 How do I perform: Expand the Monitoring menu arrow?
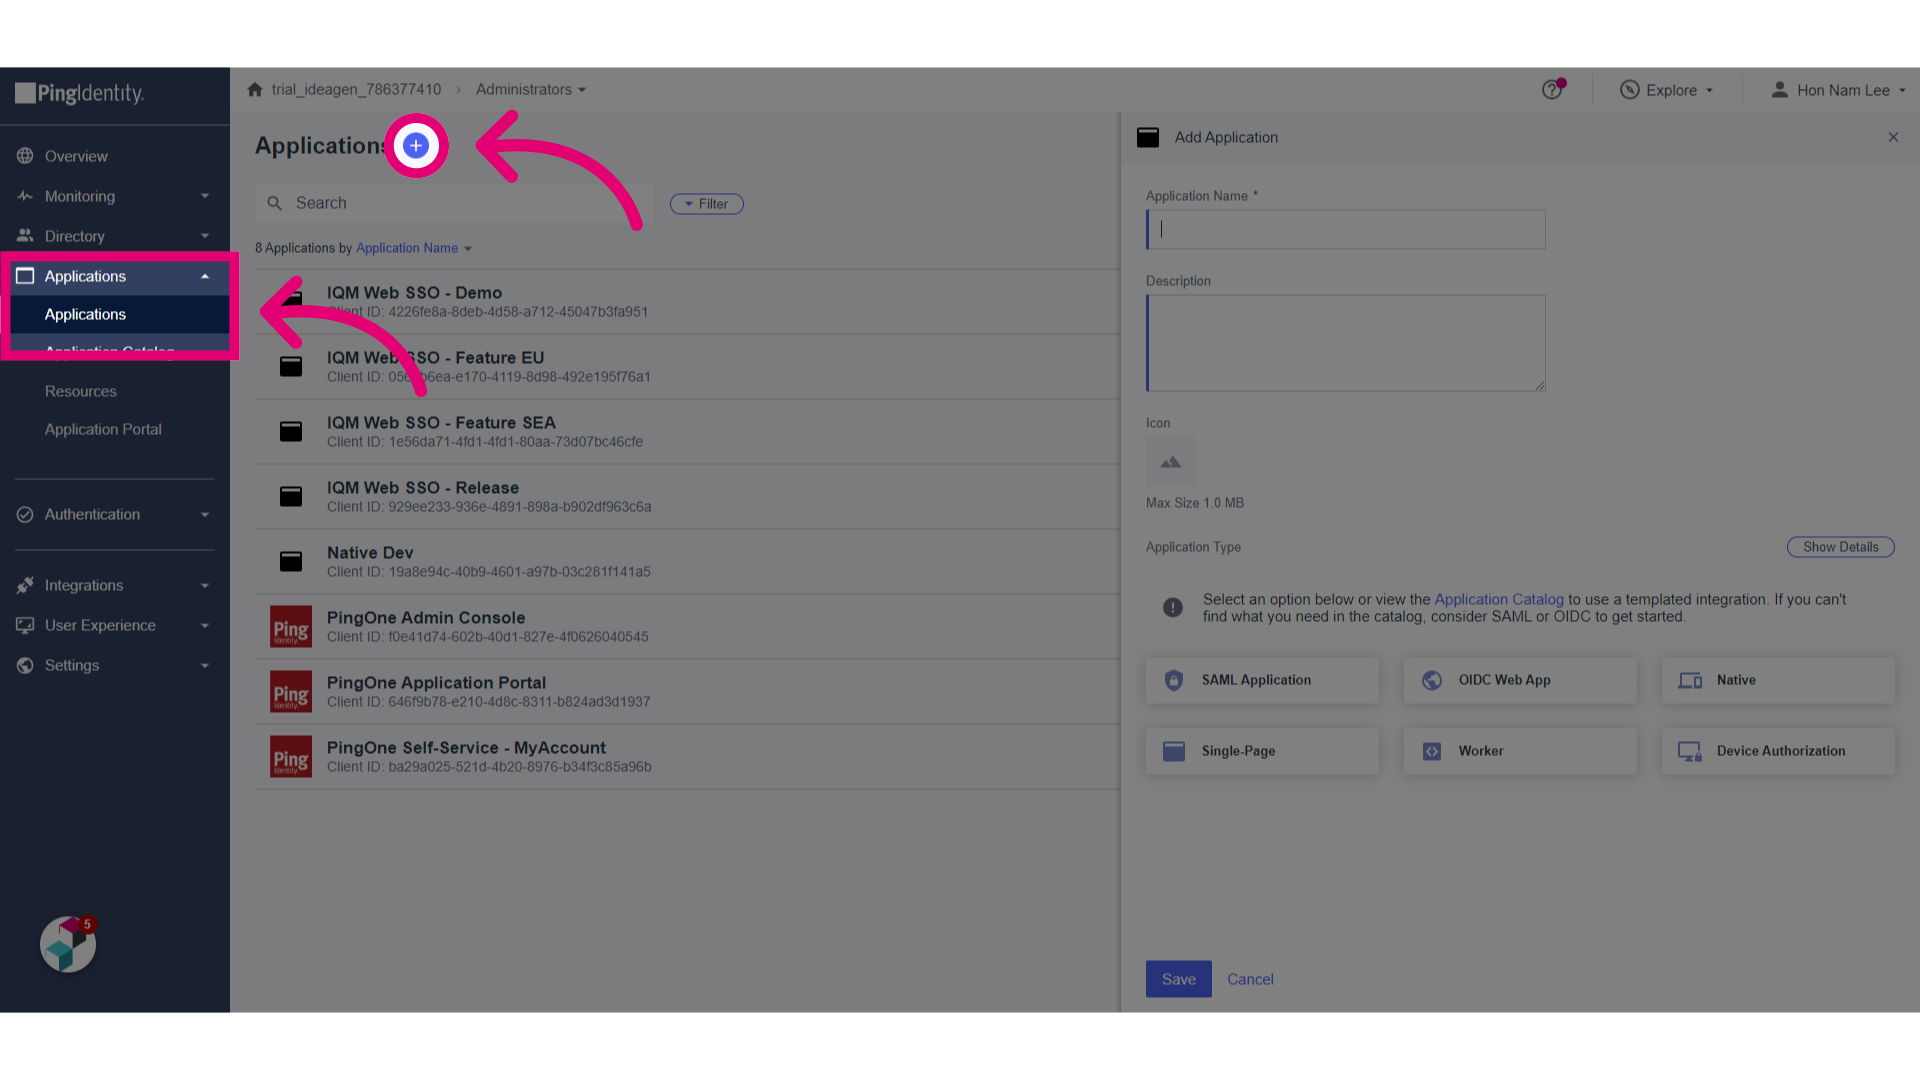[205, 196]
